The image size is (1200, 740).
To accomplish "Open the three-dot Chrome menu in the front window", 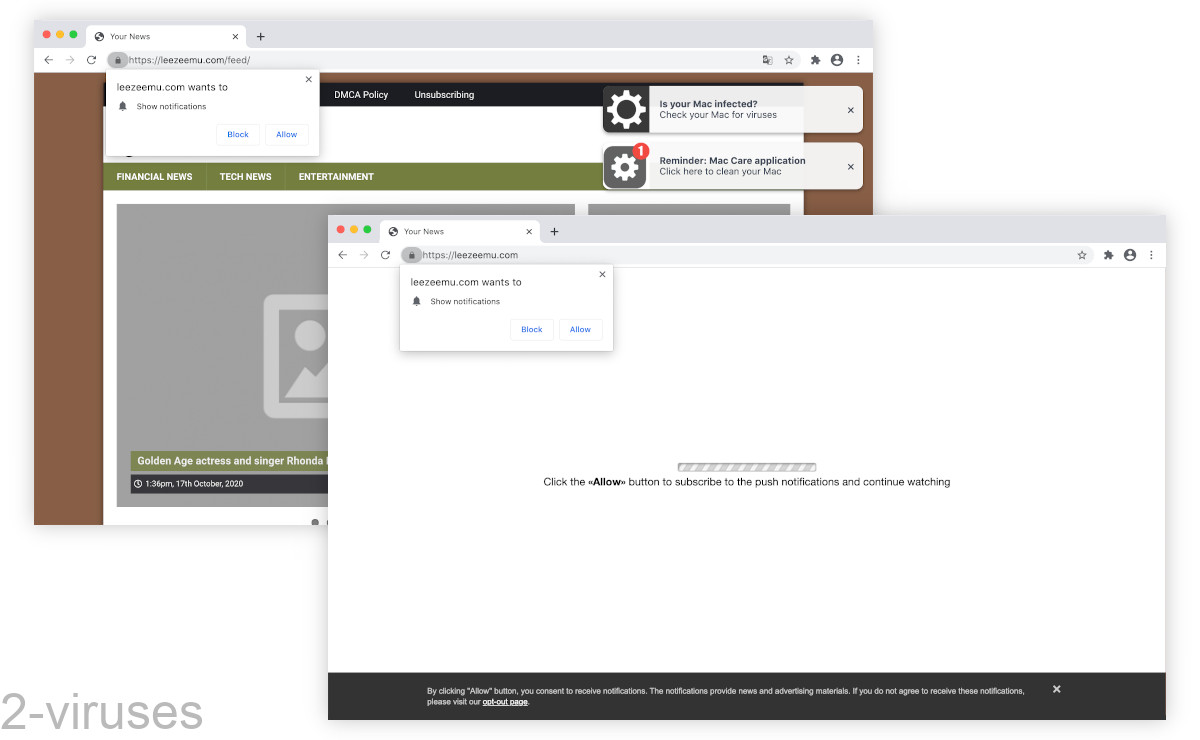I will coord(1152,255).
